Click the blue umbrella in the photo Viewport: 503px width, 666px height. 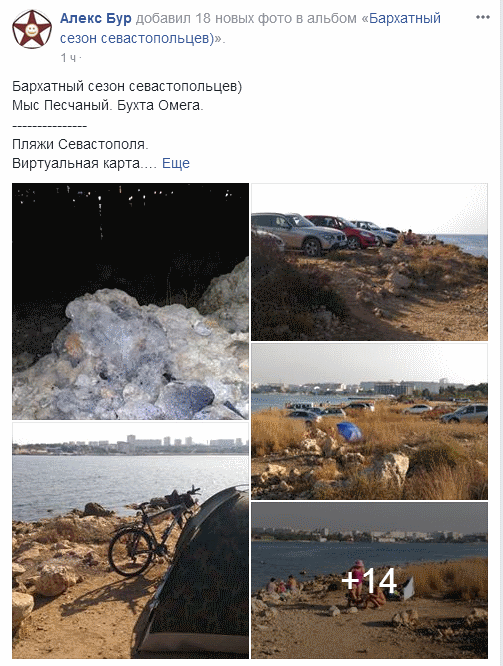pos(349,431)
